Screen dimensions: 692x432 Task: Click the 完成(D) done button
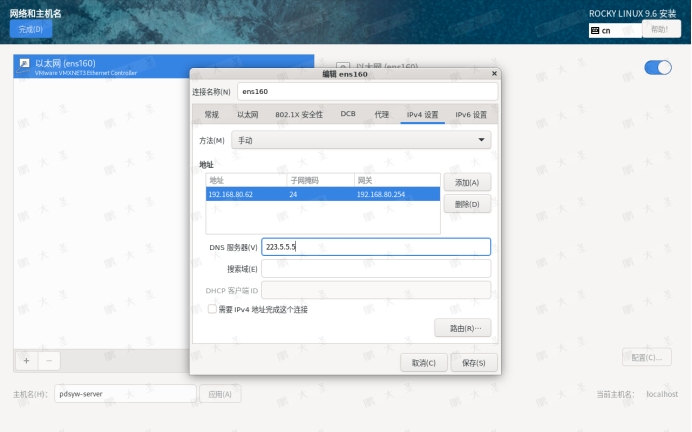click(x=31, y=29)
